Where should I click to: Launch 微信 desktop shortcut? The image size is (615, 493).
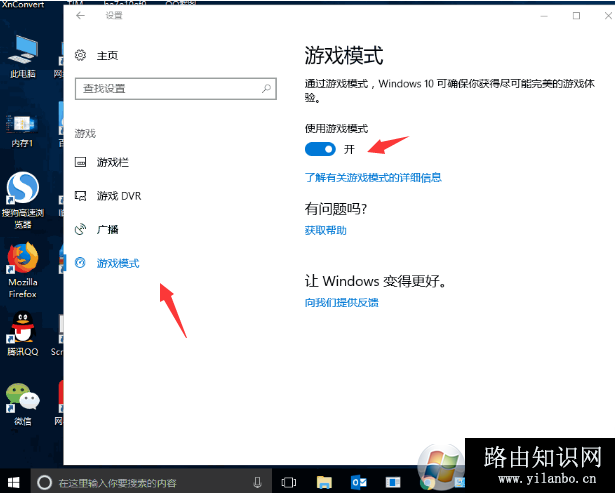tap(23, 404)
